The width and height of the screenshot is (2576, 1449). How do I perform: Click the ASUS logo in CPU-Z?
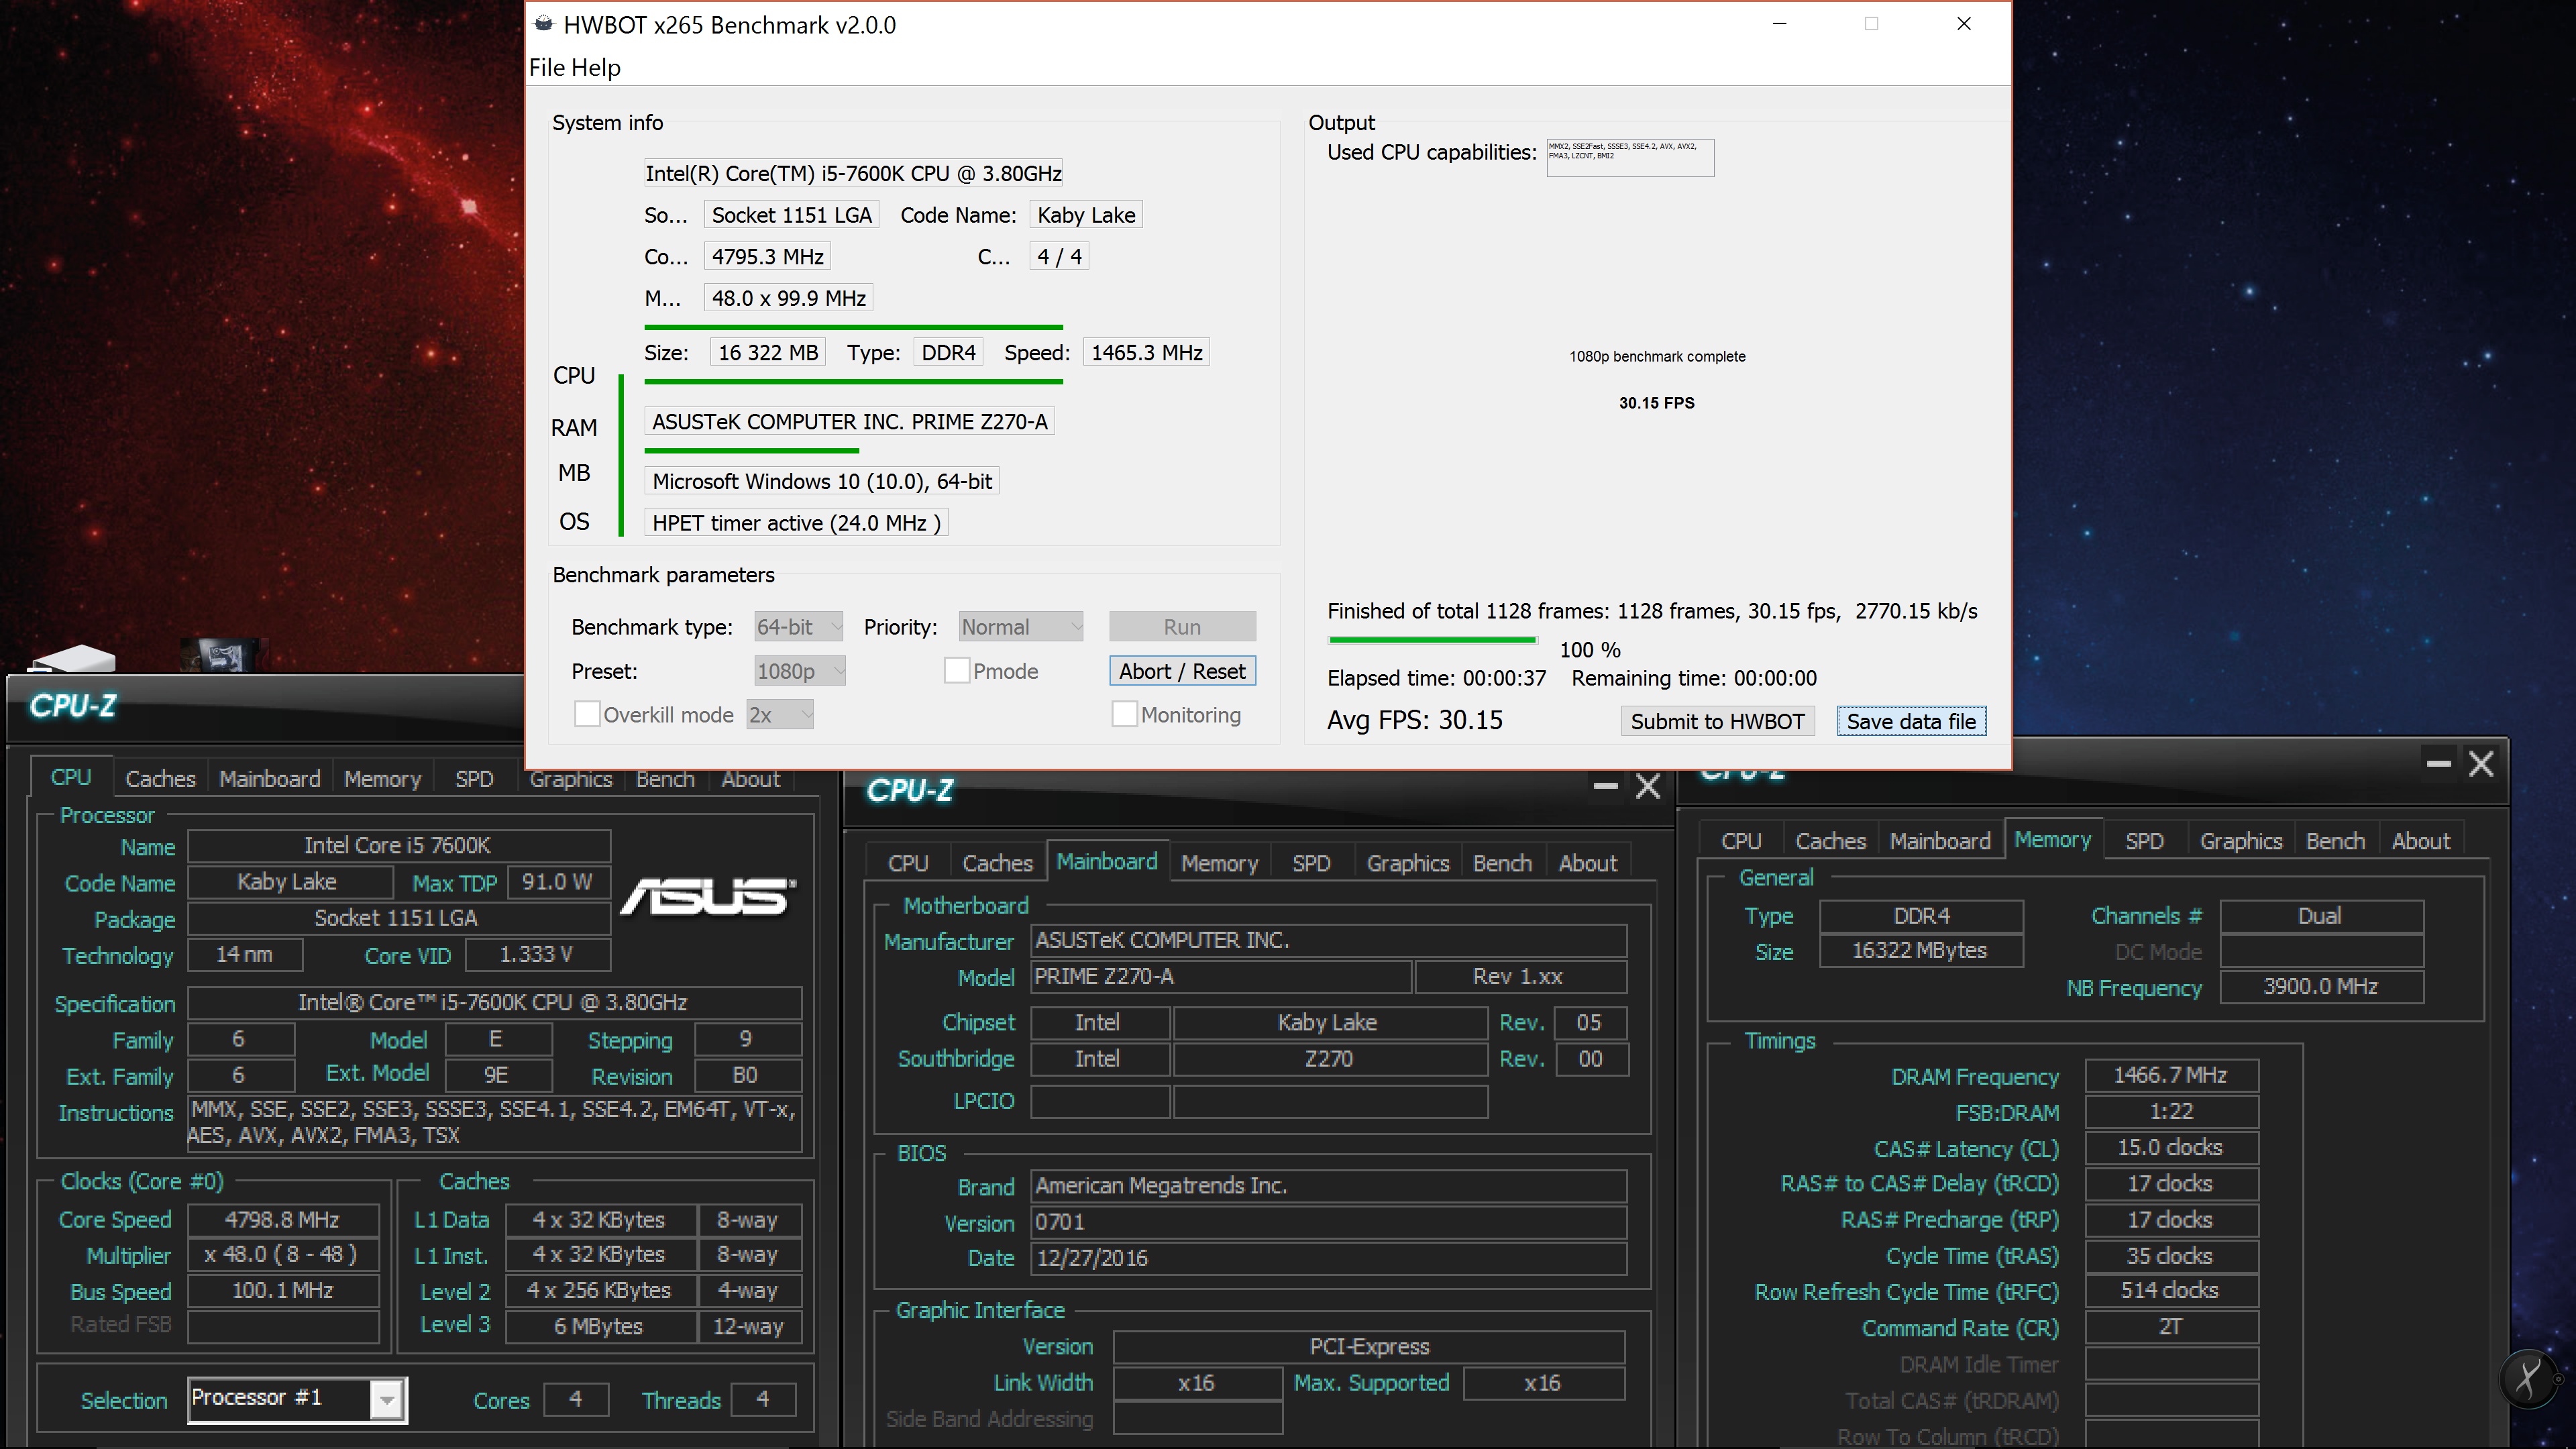708,897
